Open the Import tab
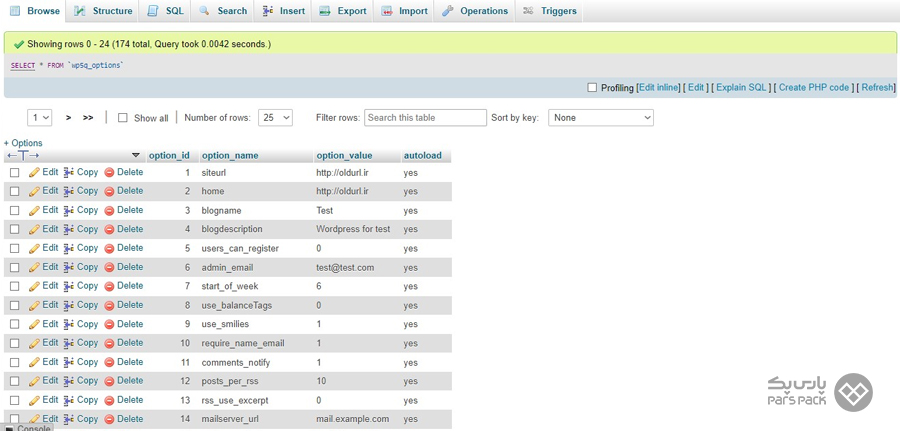 coord(405,11)
